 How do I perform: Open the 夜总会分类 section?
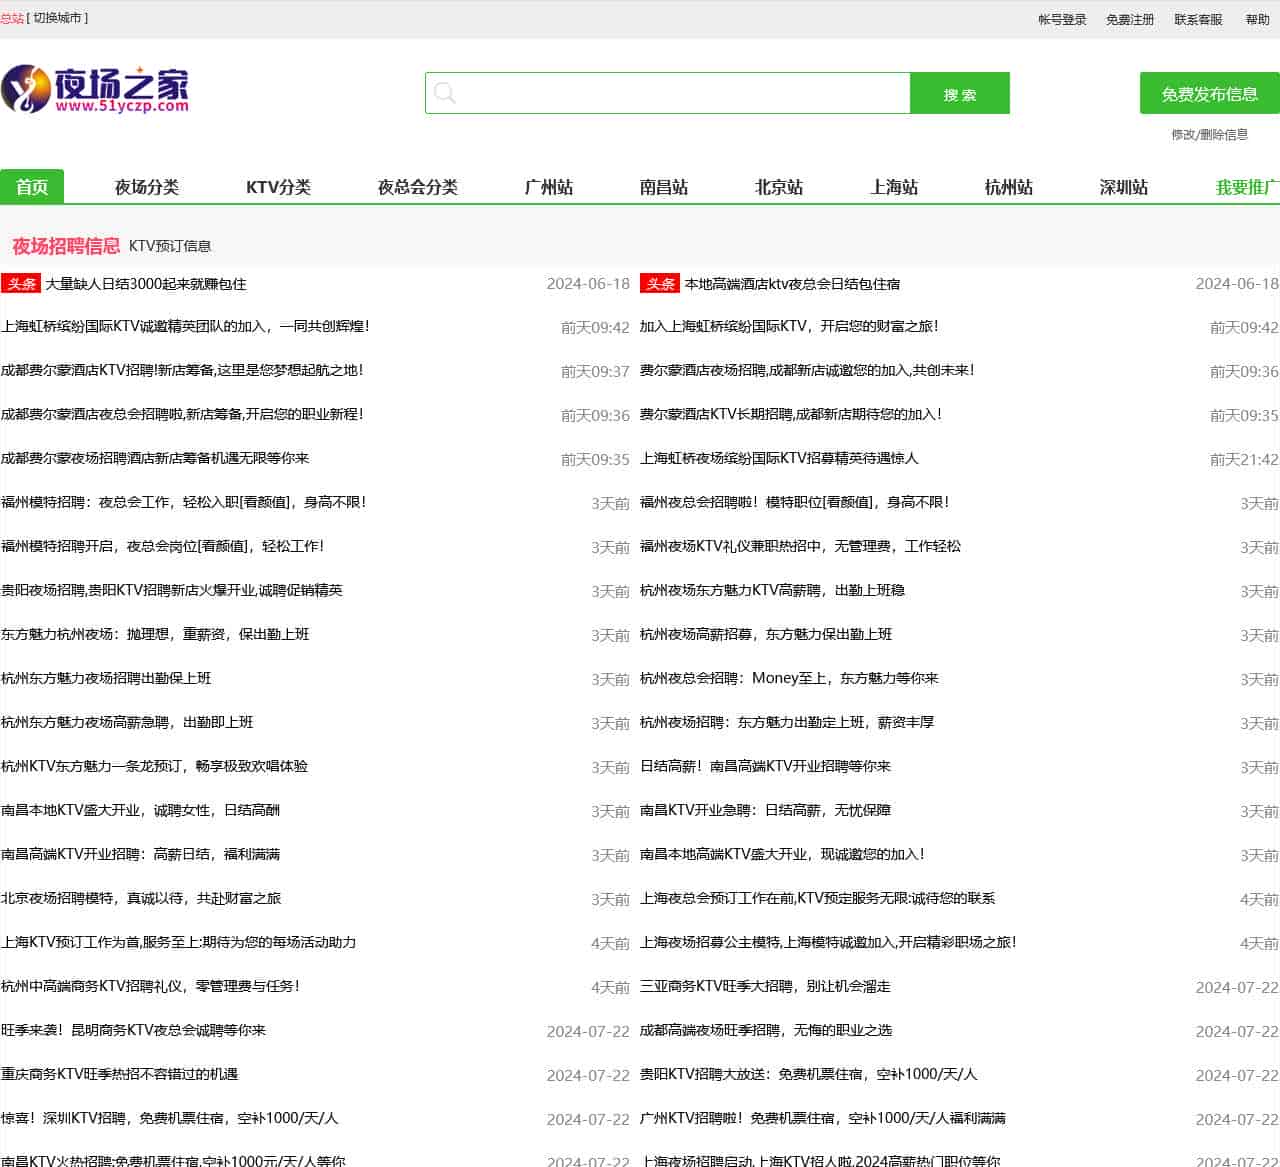click(419, 186)
